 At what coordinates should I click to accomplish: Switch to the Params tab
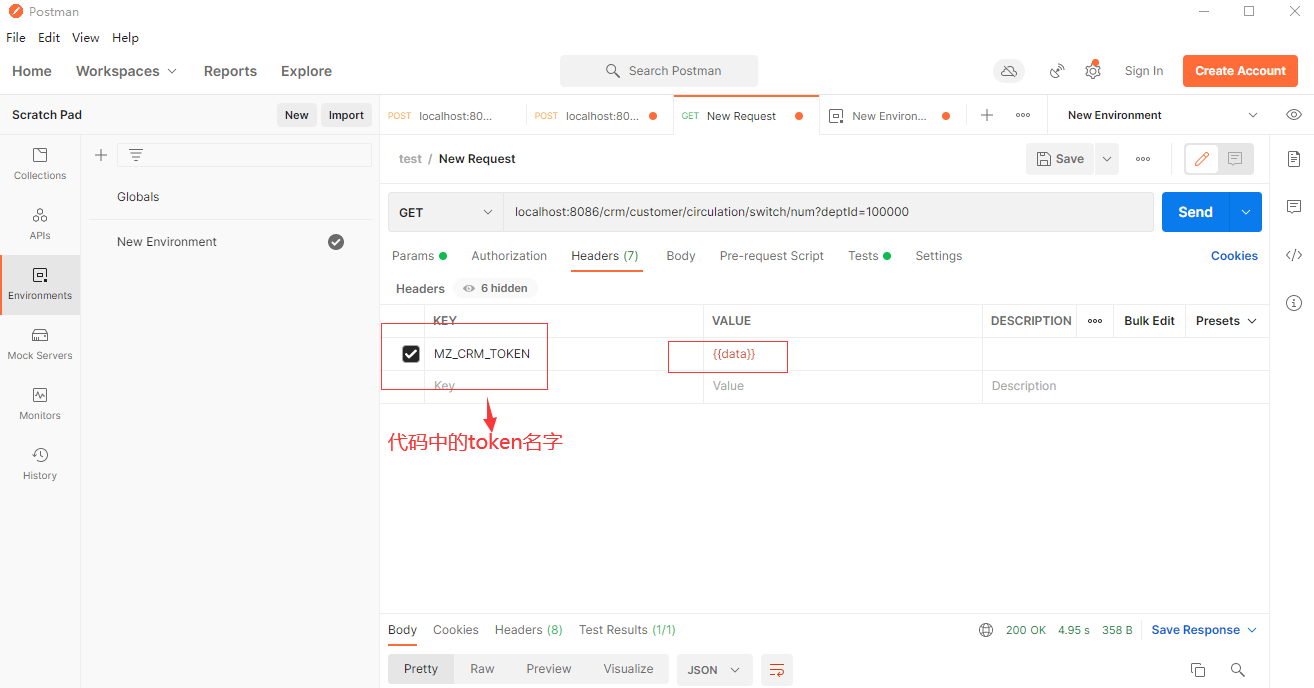pos(419,256)
